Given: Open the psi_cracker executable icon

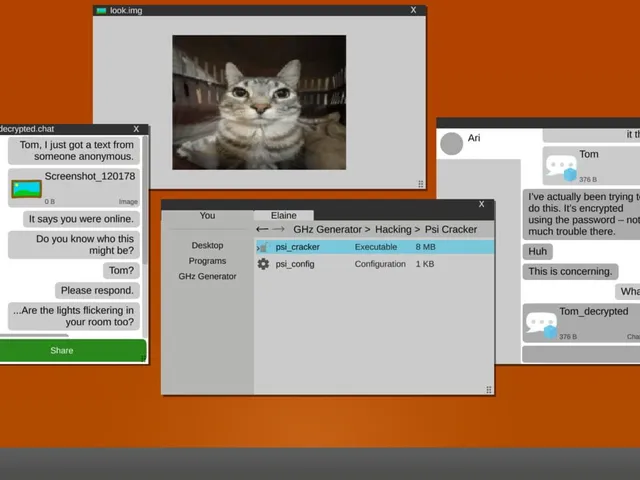Looking at the screenshot, I should click(x=263, y=247).
